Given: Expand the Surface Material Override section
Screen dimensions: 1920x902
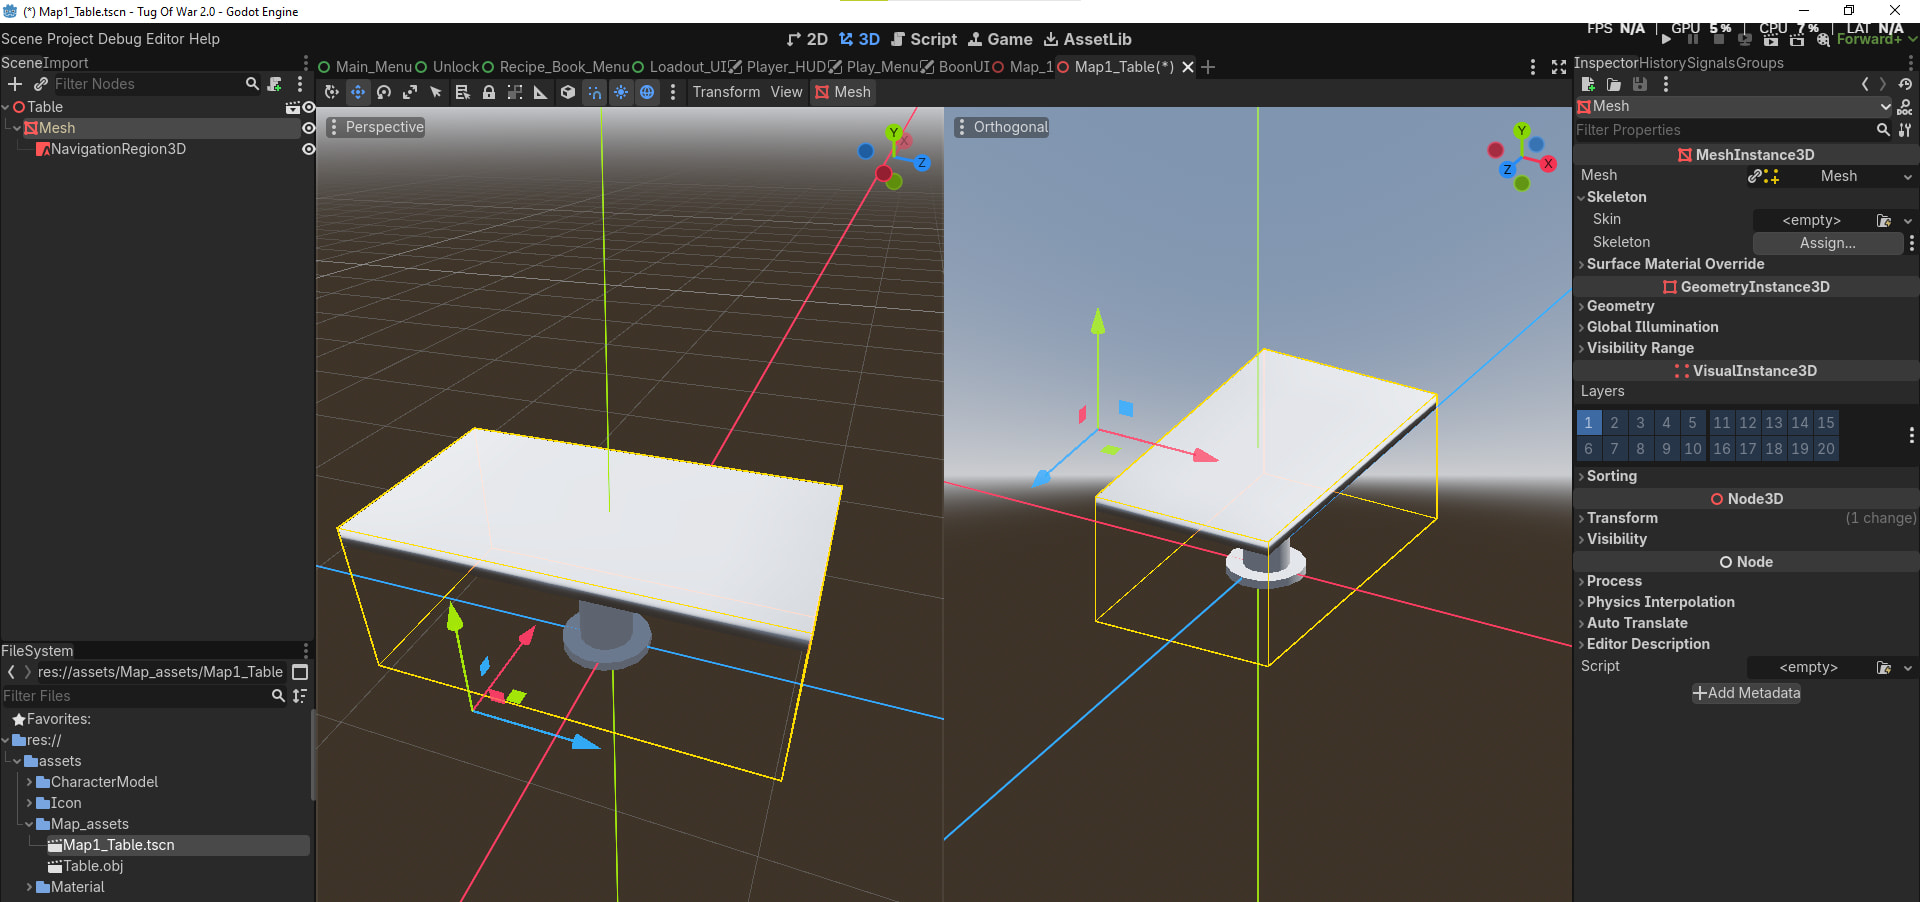Looking at the screenshot, I should 1675,264.
